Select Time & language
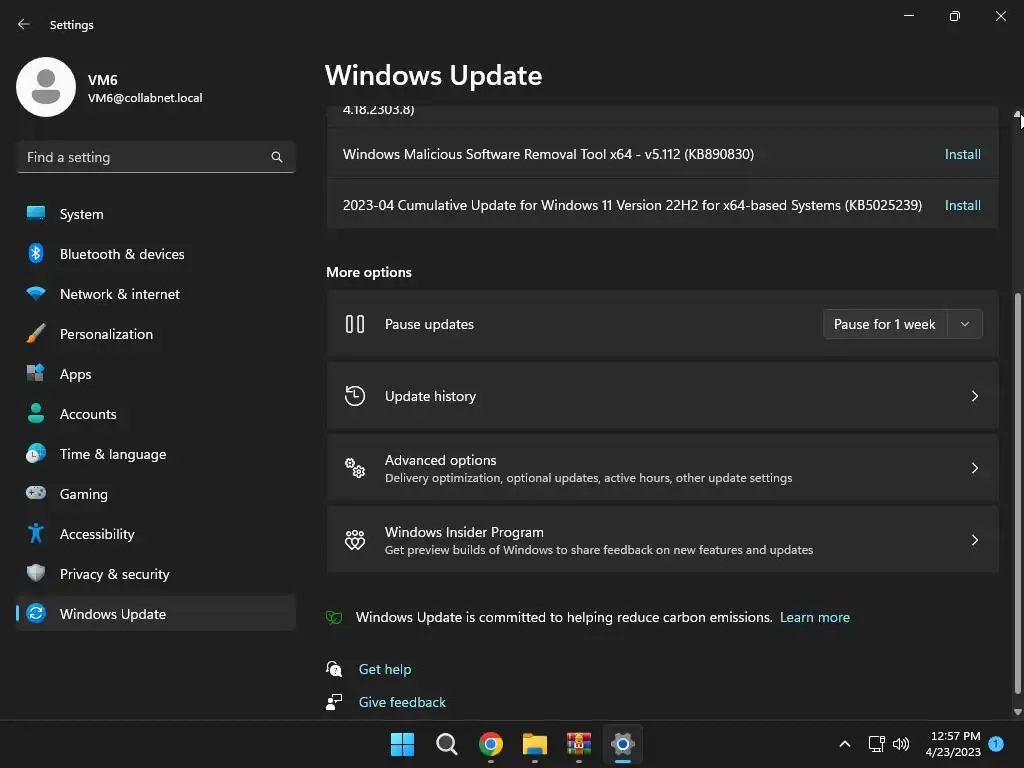Image resolution: width=1024 pixels, height=768 pixels. tap(155, 454)
